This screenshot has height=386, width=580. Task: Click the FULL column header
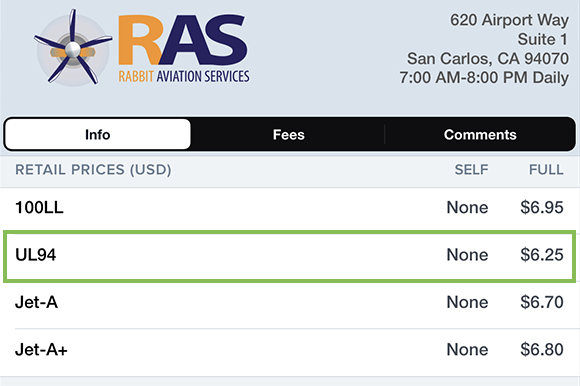pos(546,170)
